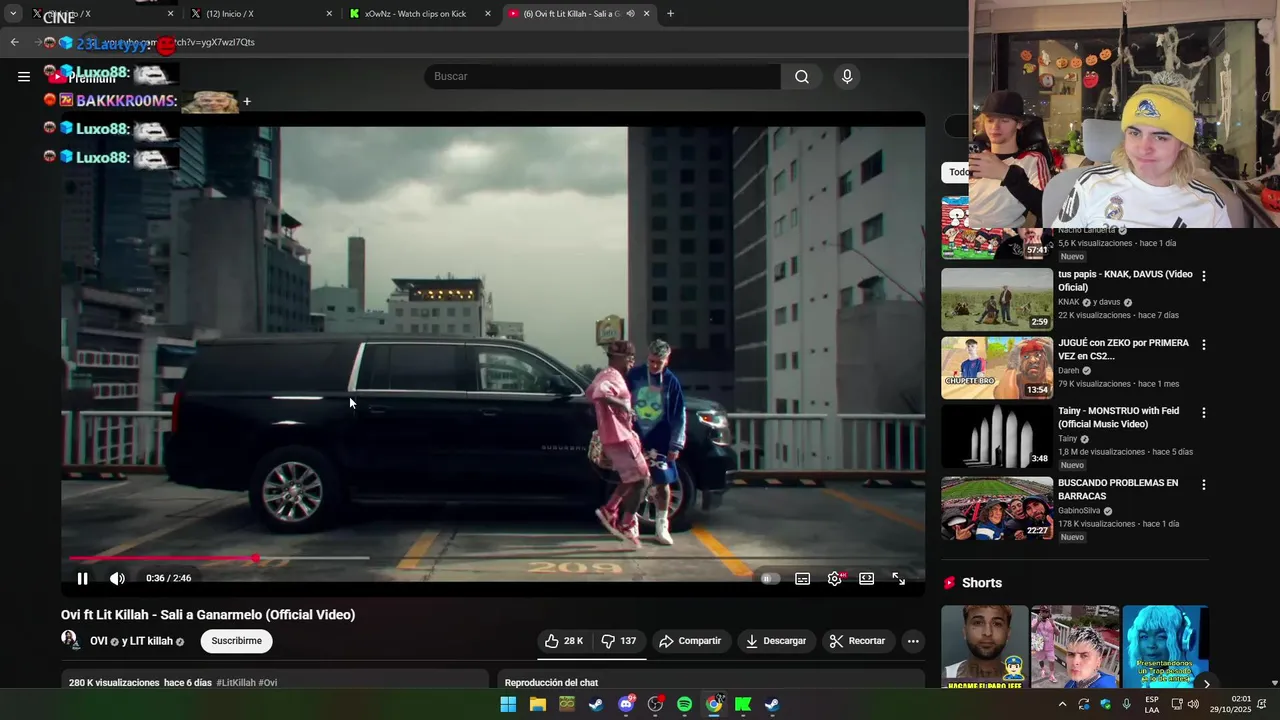
Task: Start voice search with the microphone icon
Action: click(x=847, y=76)
